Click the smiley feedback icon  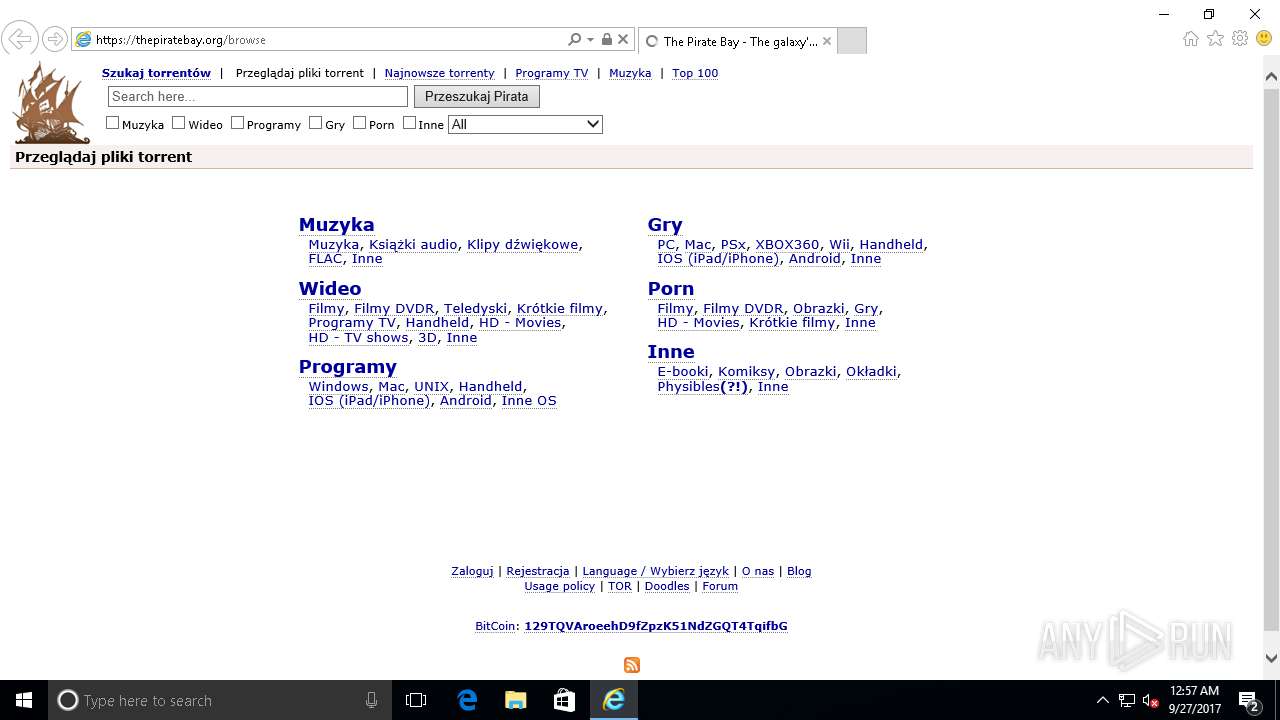pos(1264,39)
